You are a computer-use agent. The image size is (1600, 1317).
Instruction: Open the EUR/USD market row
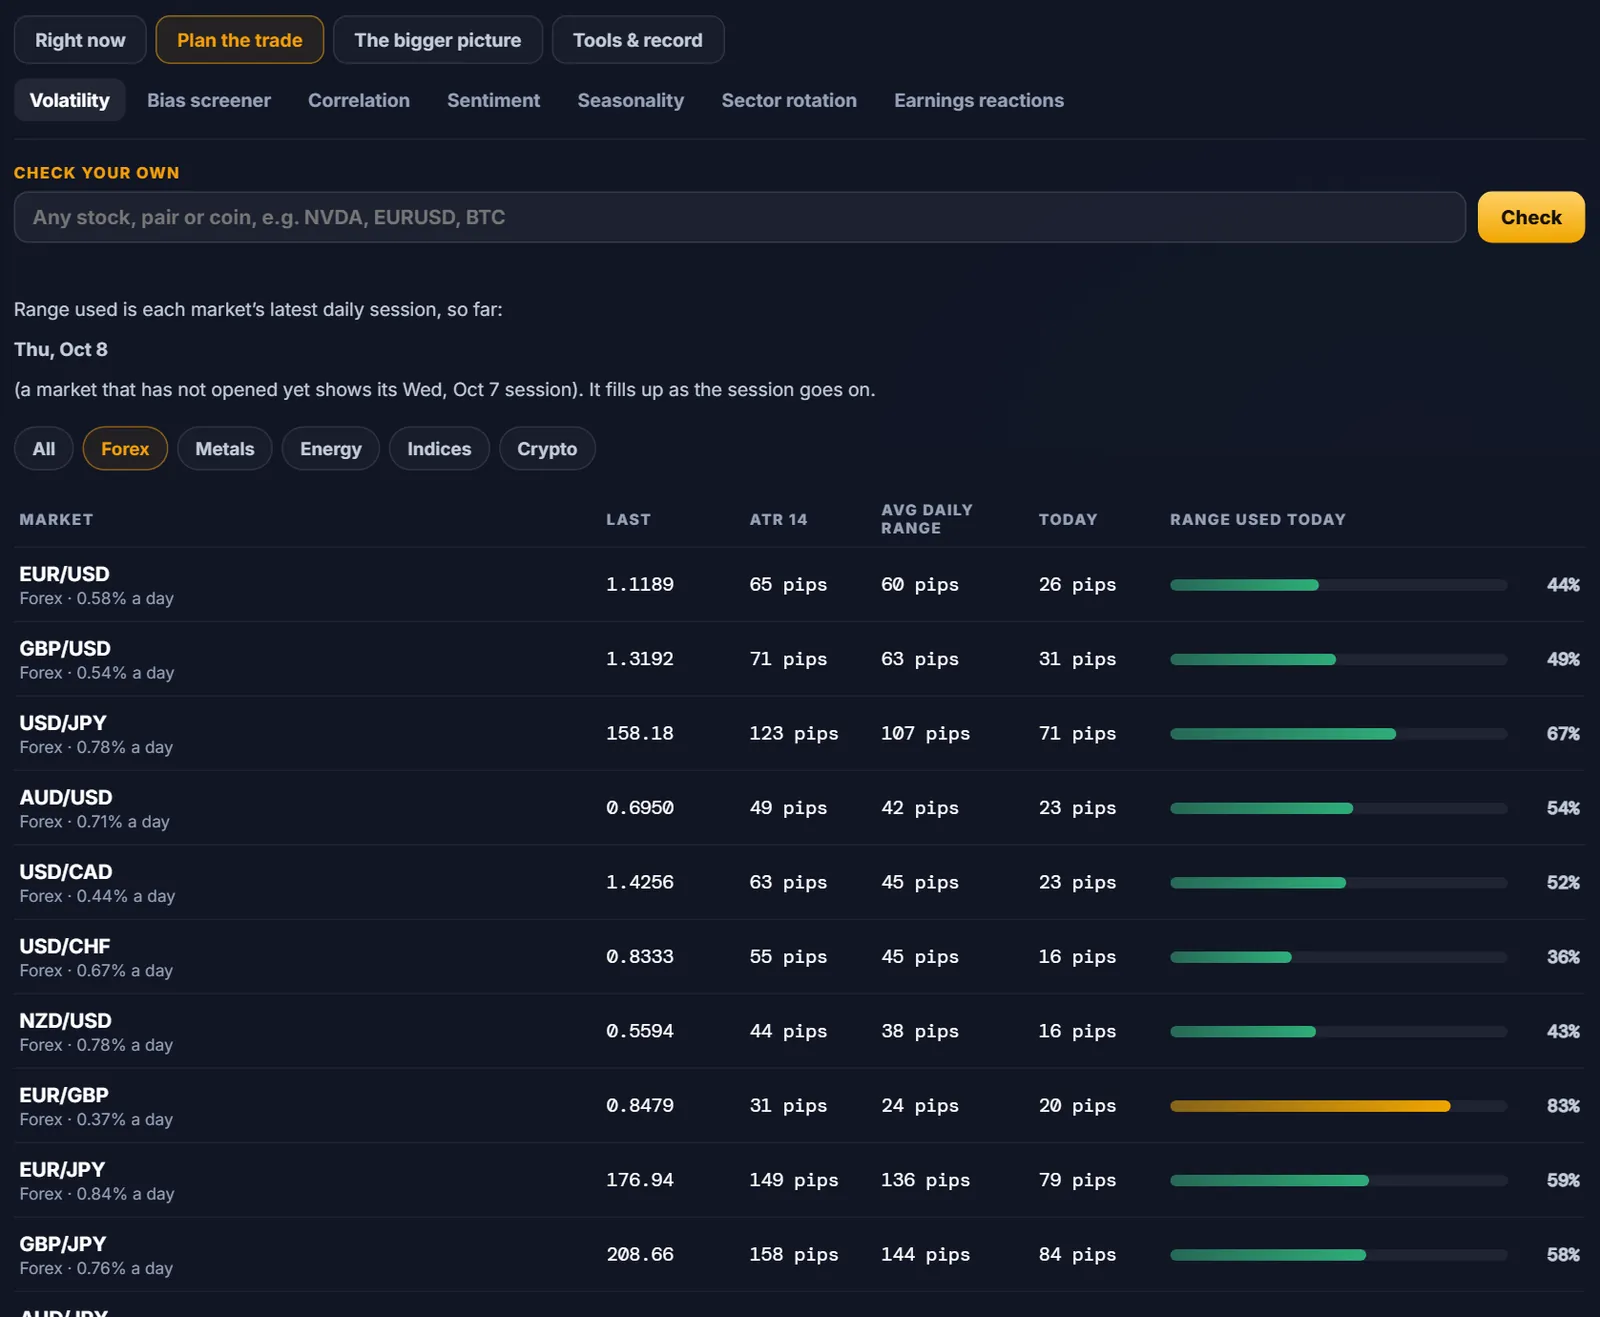click(x=799, y=585)
